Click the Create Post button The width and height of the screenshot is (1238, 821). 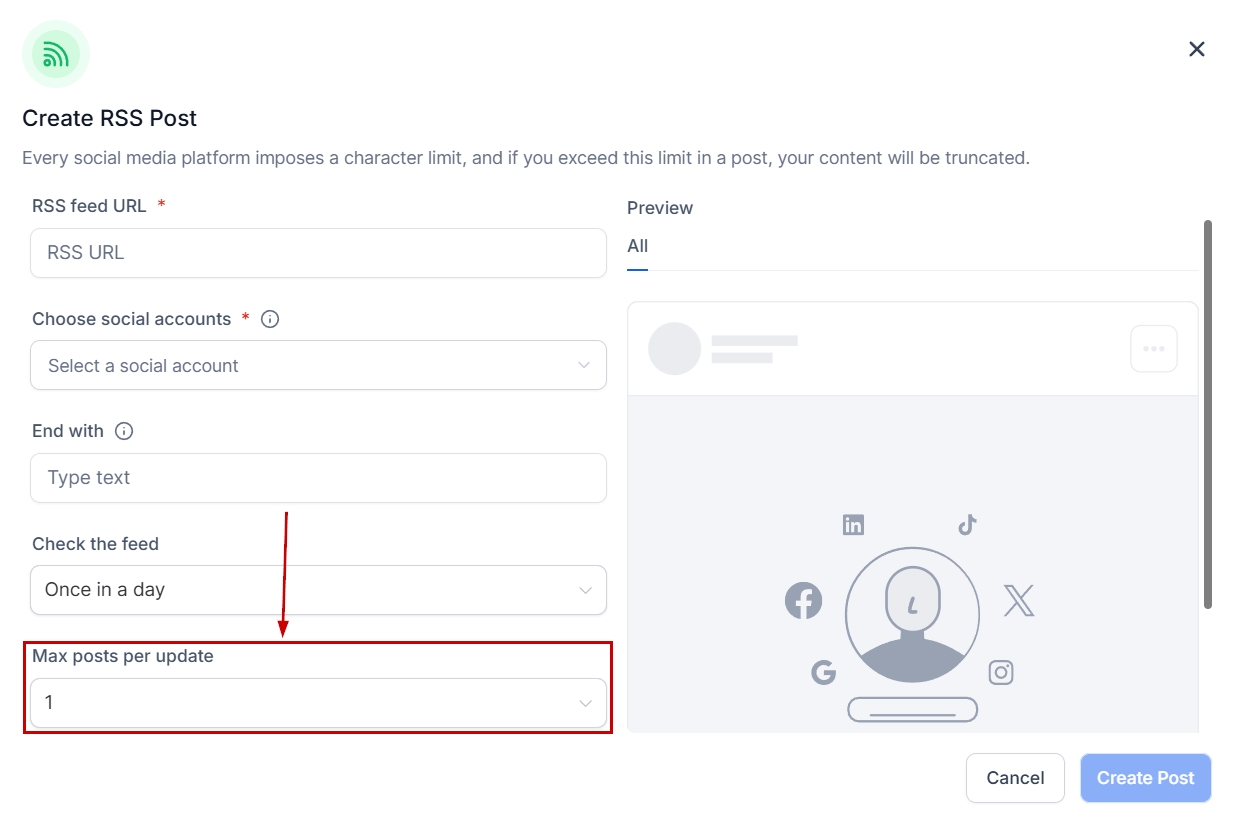pos(1145,778)
